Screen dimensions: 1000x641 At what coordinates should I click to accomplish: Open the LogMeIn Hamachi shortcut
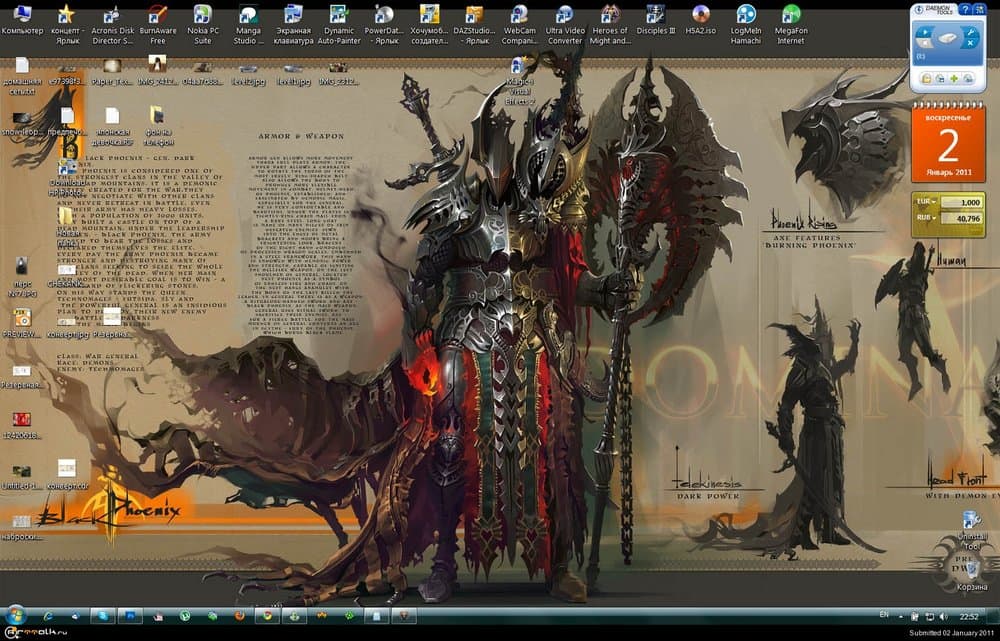coord(746,15)
